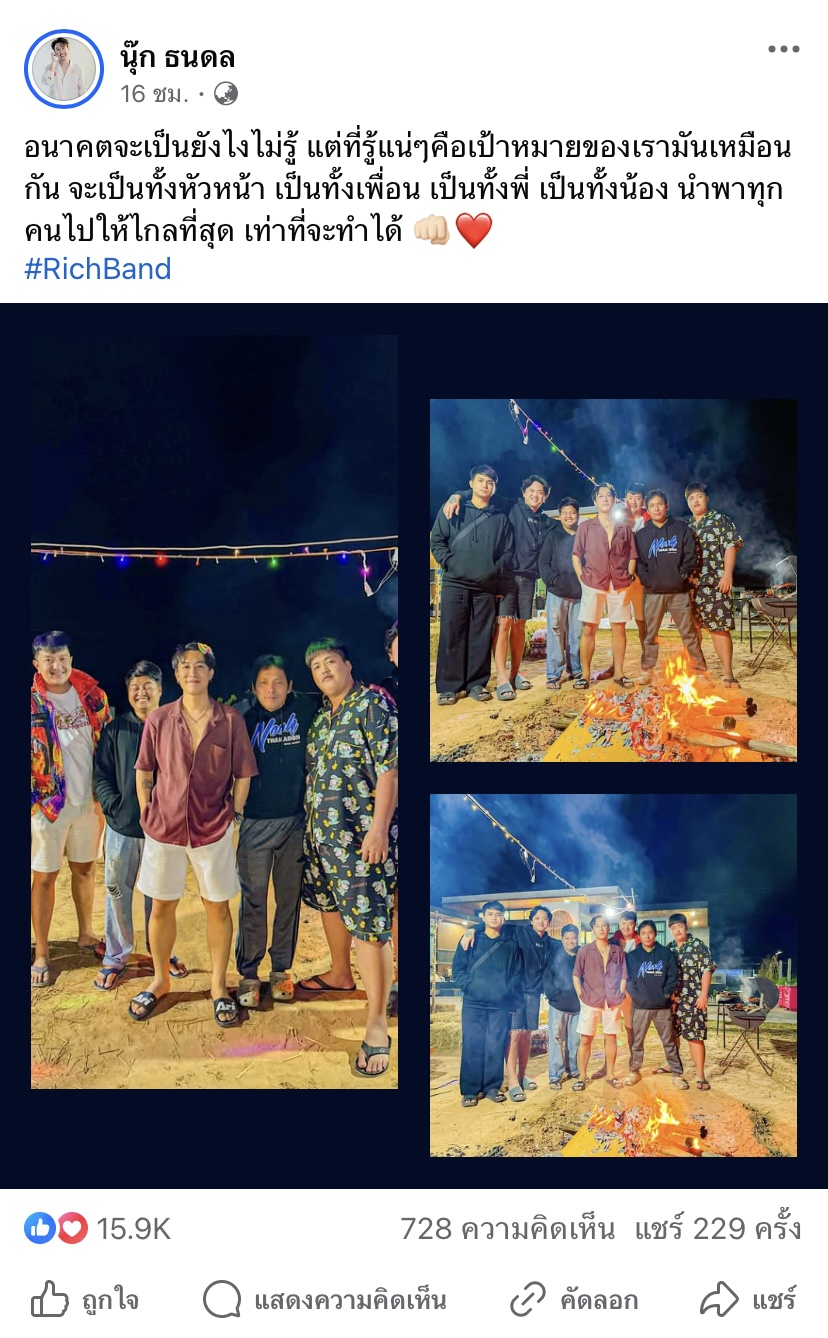Open the top-right campfire photo
The width and height of the screenshot is (828, 1338).
click(x=613, y=580)
